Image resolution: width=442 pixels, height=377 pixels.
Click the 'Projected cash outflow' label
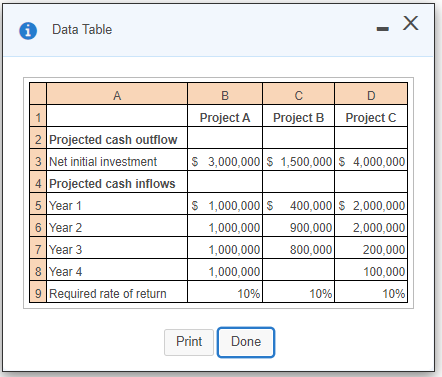(x=113, y=140)
